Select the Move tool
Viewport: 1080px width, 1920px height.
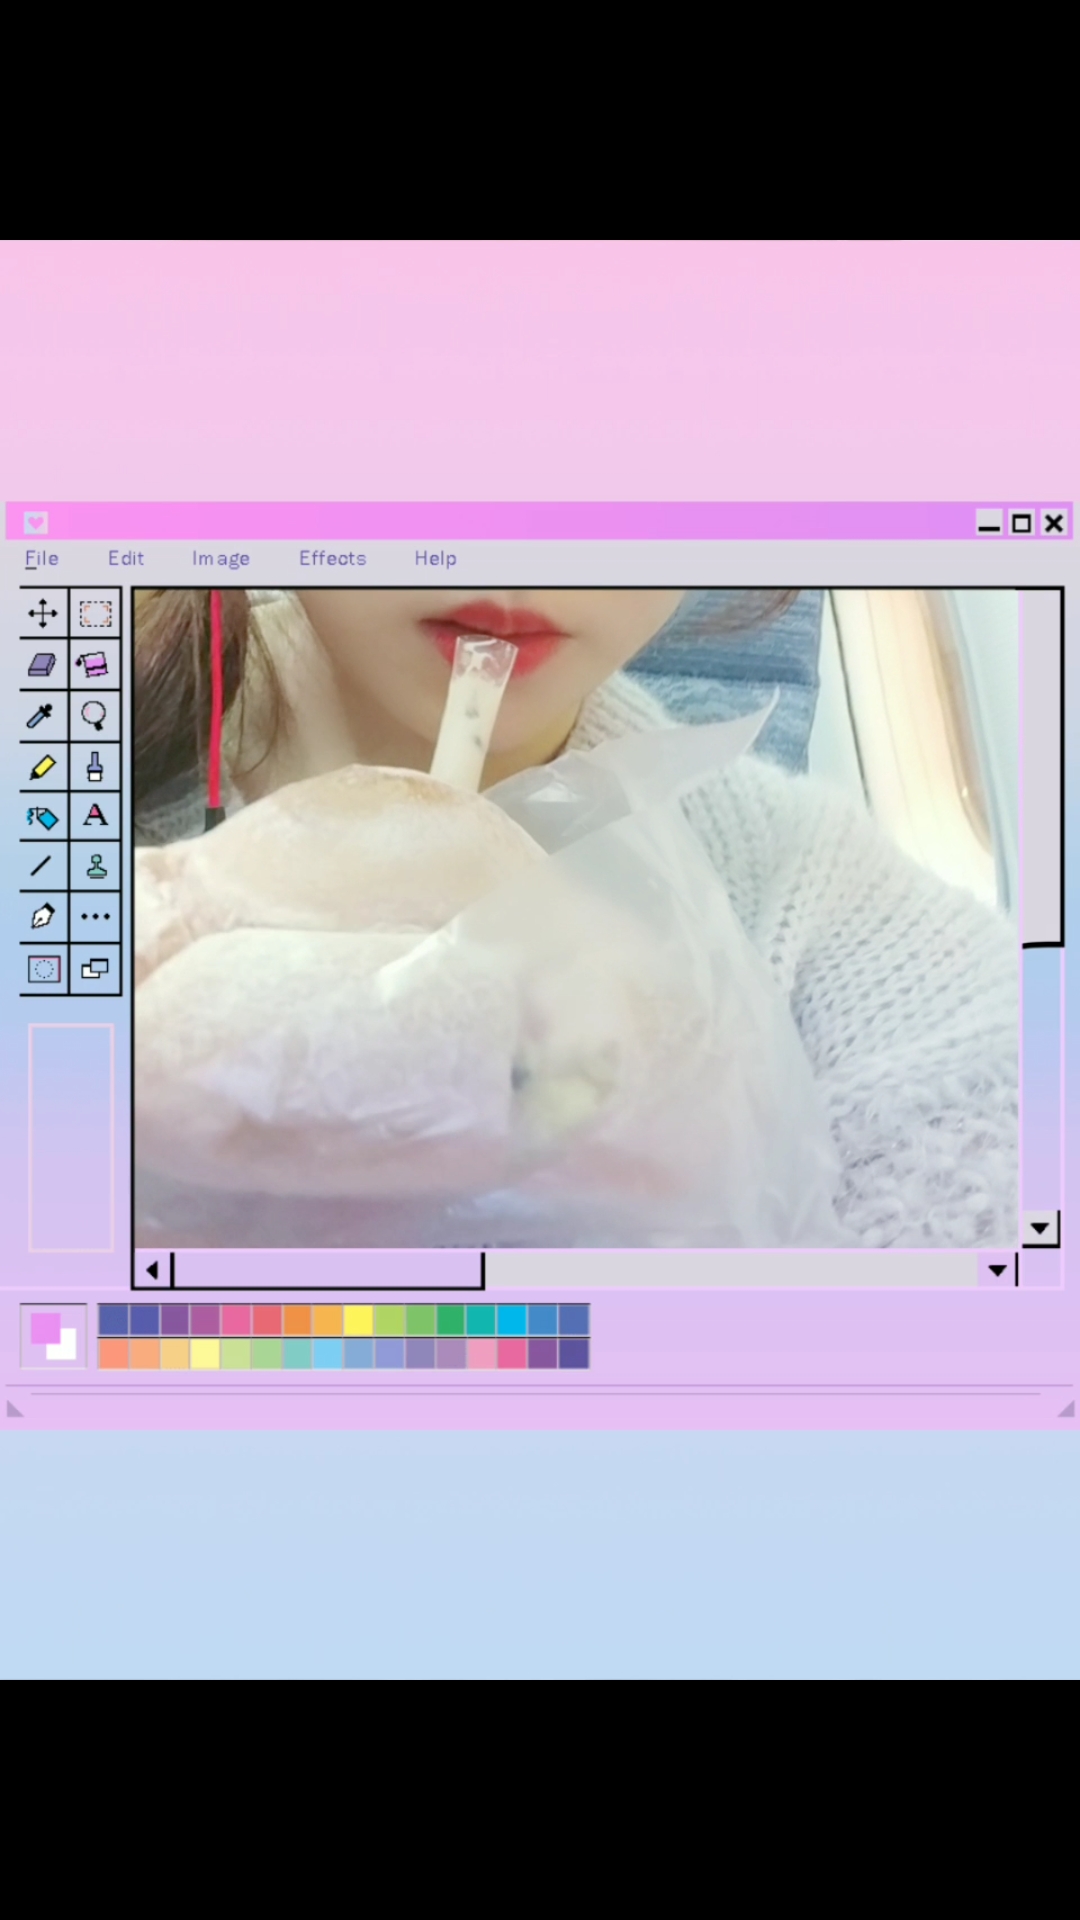pos(43,613)
